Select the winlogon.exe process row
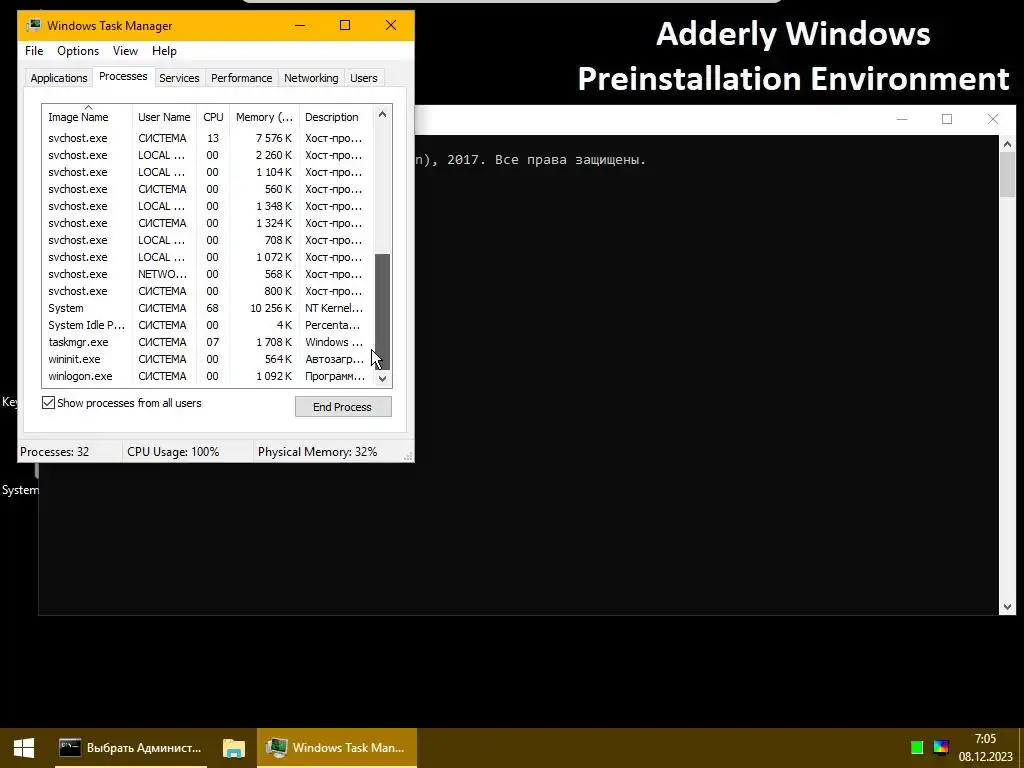The width and height of the screenshot is (1024, 768). [208, 376]
